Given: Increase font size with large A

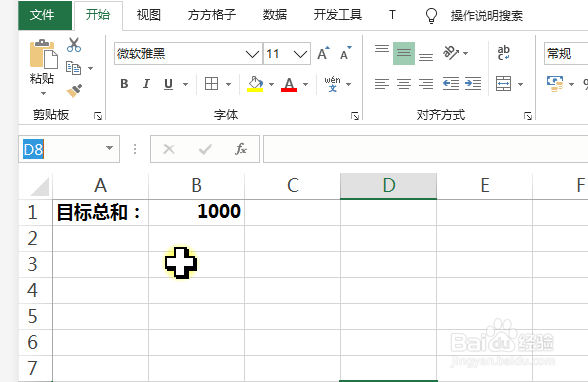Looking at the screenshot, I should tap(323, 54).
